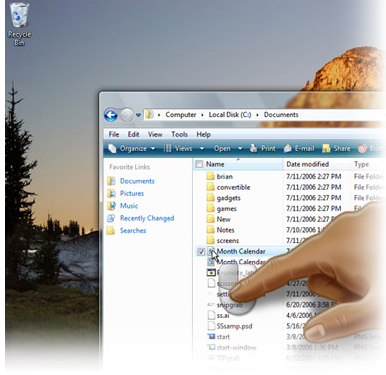
Task: Open Searches in Favorite Links
Action: point(133,230)
